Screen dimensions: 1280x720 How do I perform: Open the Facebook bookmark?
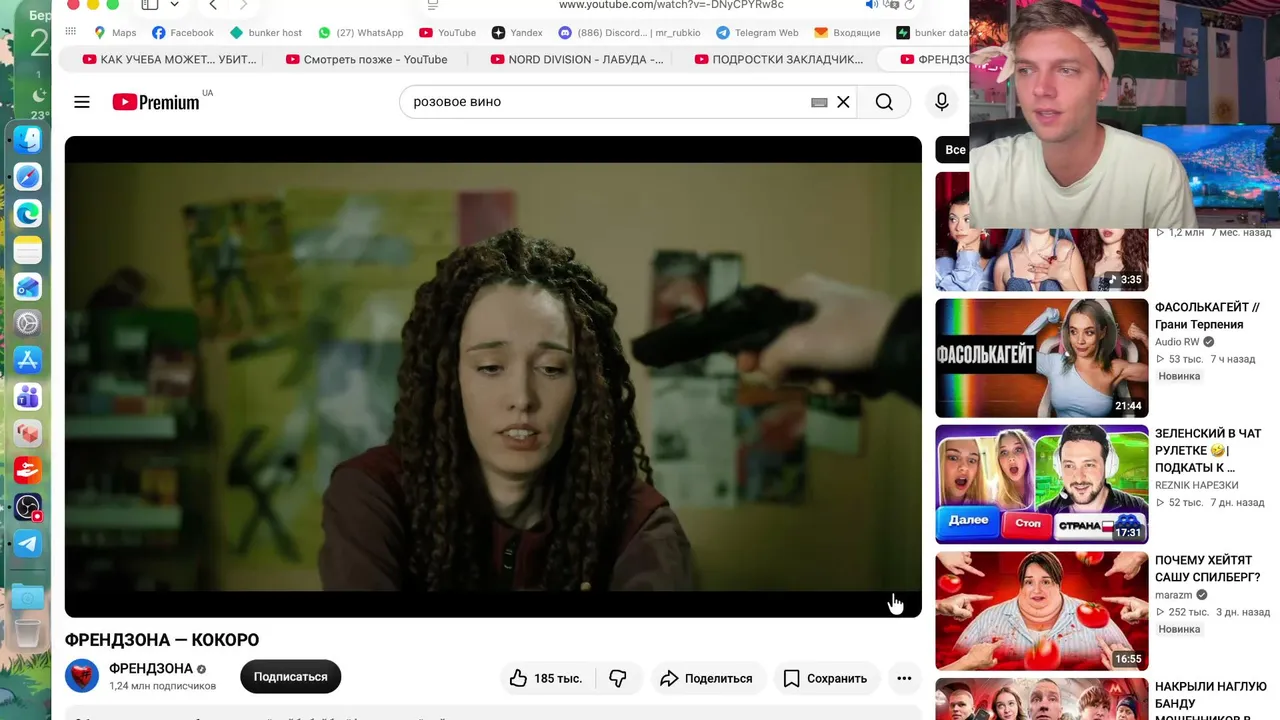[x=183, y=32]
